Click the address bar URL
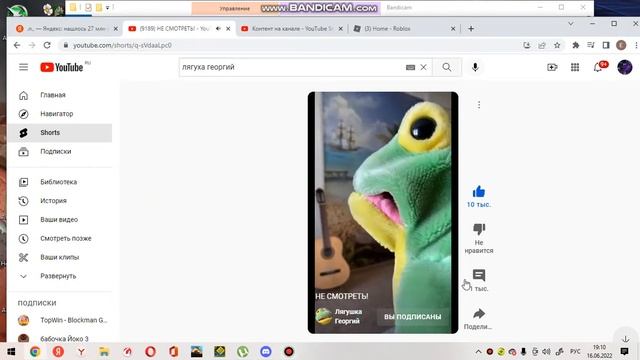Viewport: 640px width, 360px height. pyautogui.click(x=122, y=45)
